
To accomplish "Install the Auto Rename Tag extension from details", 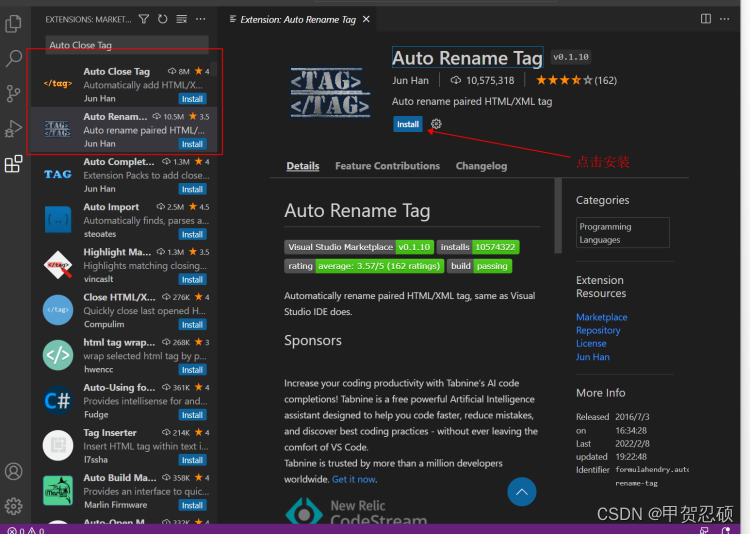I will [408, 124].
